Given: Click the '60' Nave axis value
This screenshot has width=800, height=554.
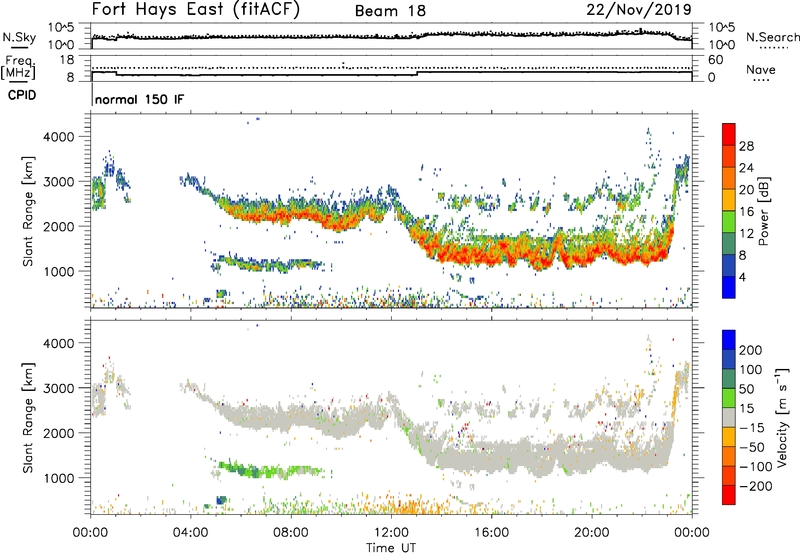Looking at the screenshot, I should 715,60.
